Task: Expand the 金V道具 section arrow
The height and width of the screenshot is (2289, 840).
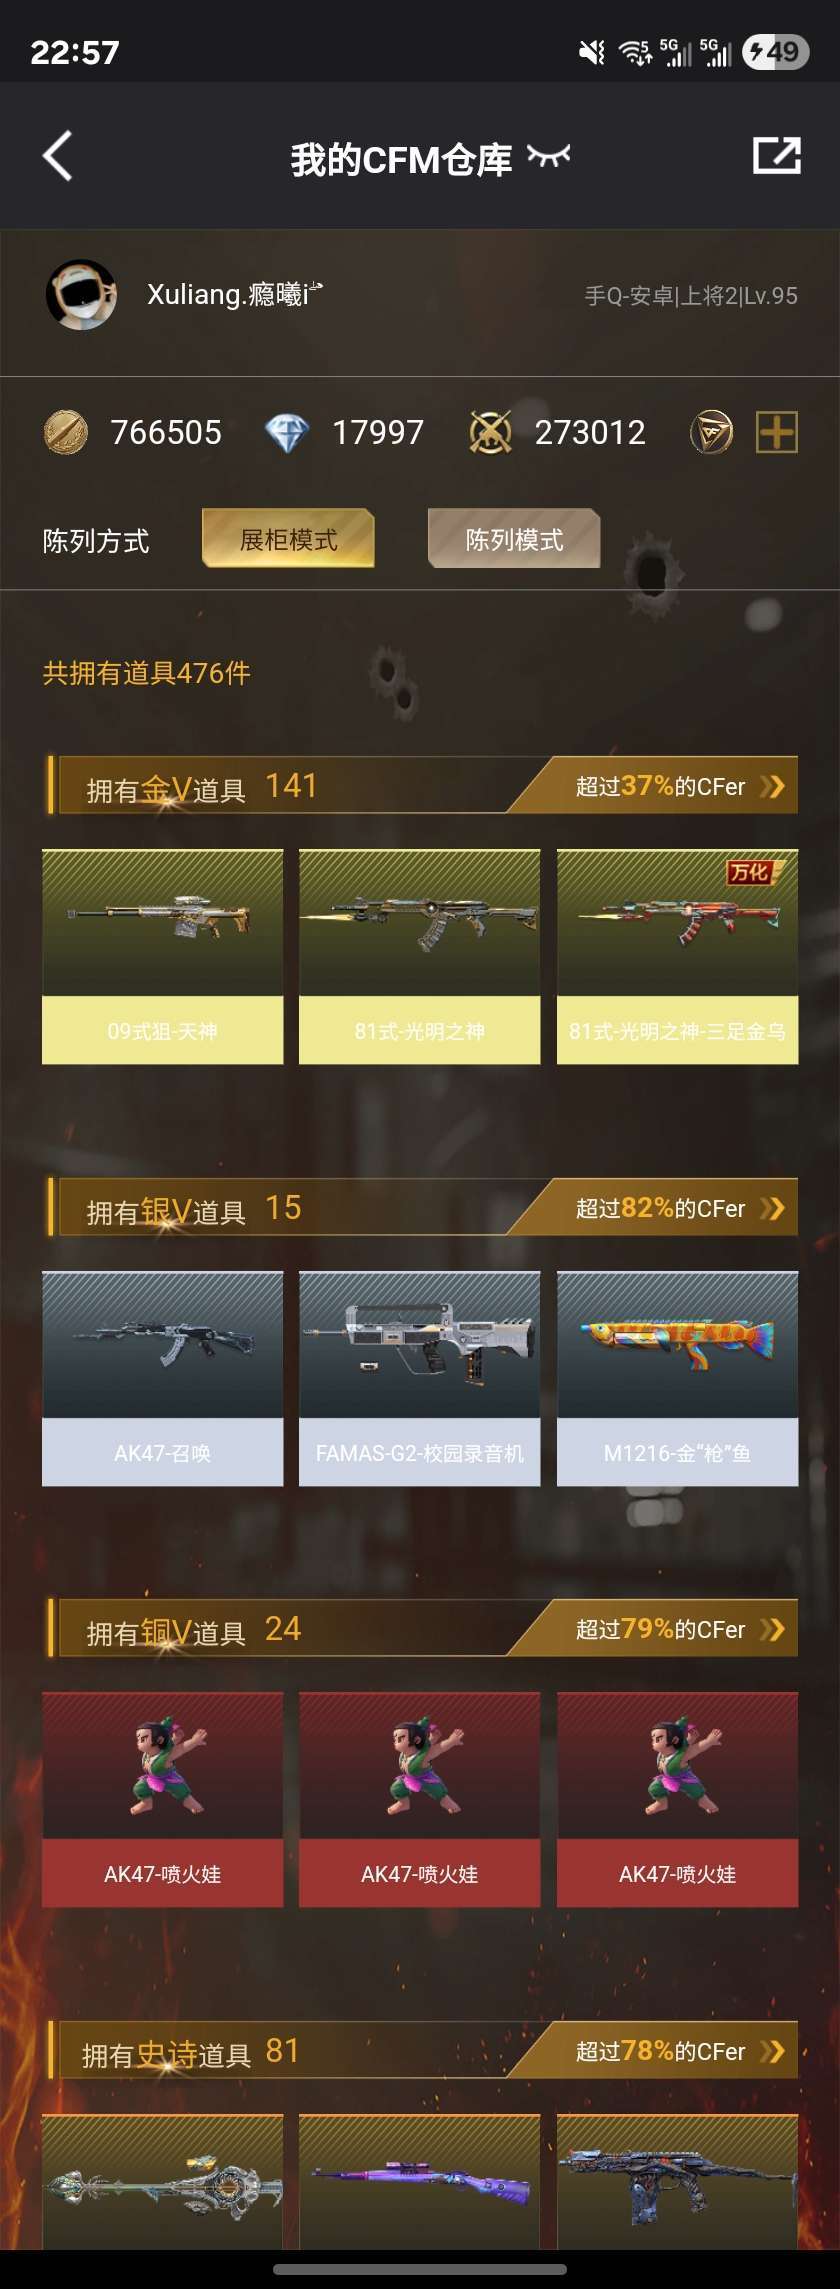Action: tap(771, 787)
